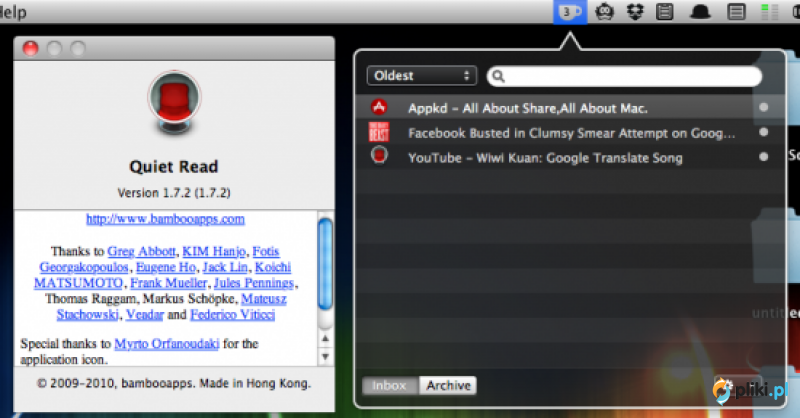Click the blue scrollbar thumb in credits
Viewport: 800px width, 418px height.
325,264
